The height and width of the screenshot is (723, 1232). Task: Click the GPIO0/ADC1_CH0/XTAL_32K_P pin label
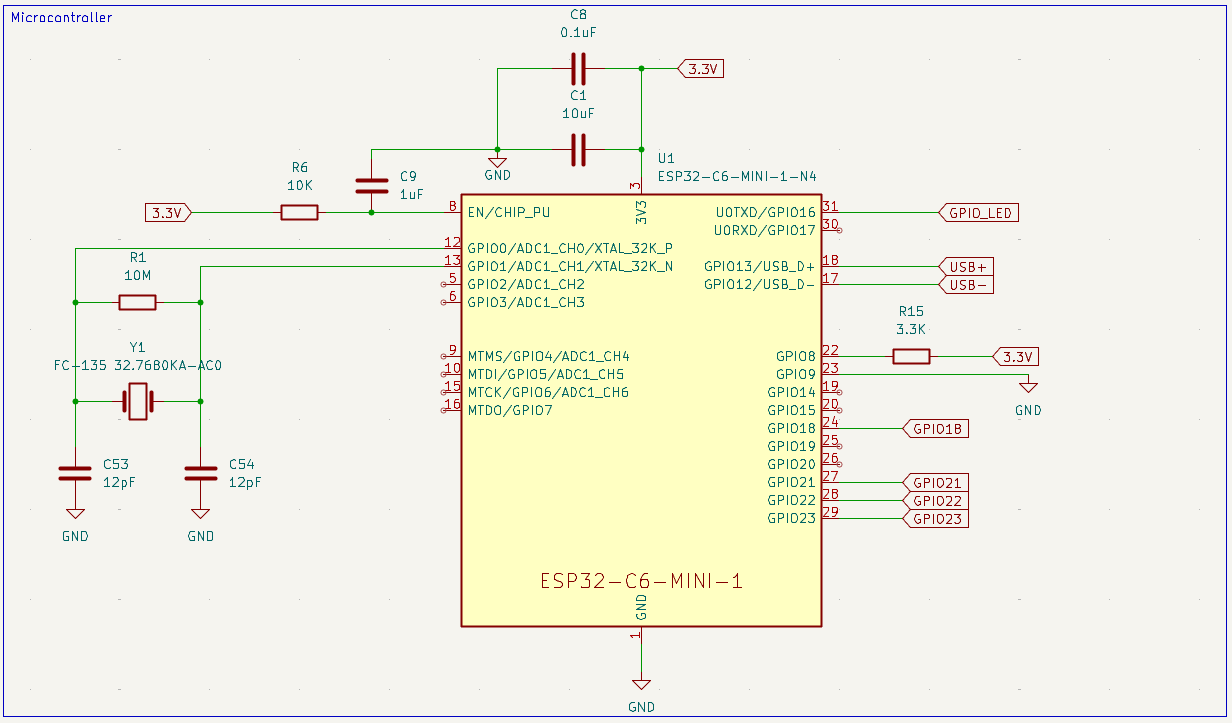click(570, 247)
